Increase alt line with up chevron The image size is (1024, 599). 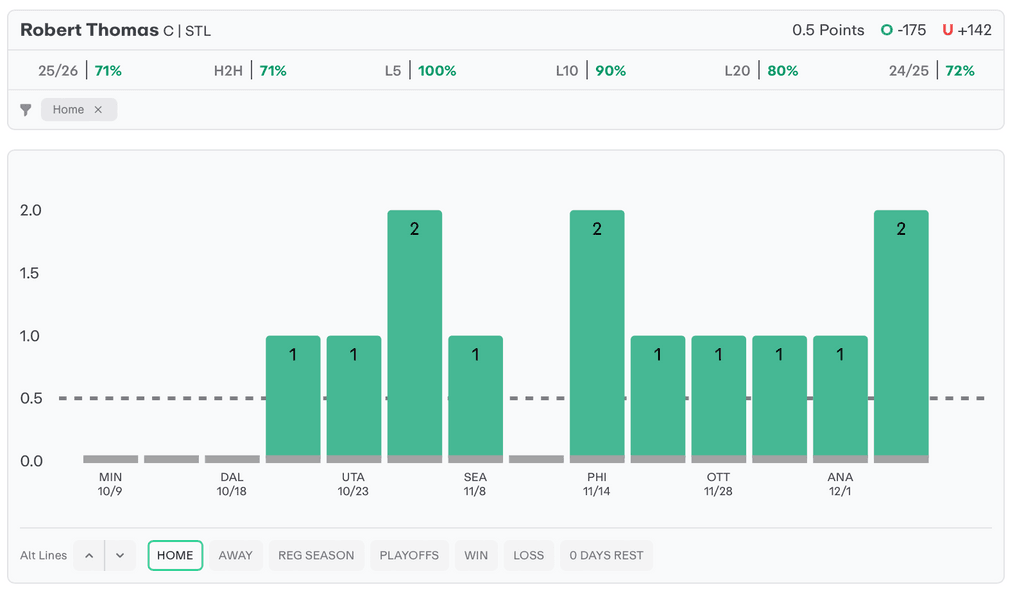coord(89,556)
